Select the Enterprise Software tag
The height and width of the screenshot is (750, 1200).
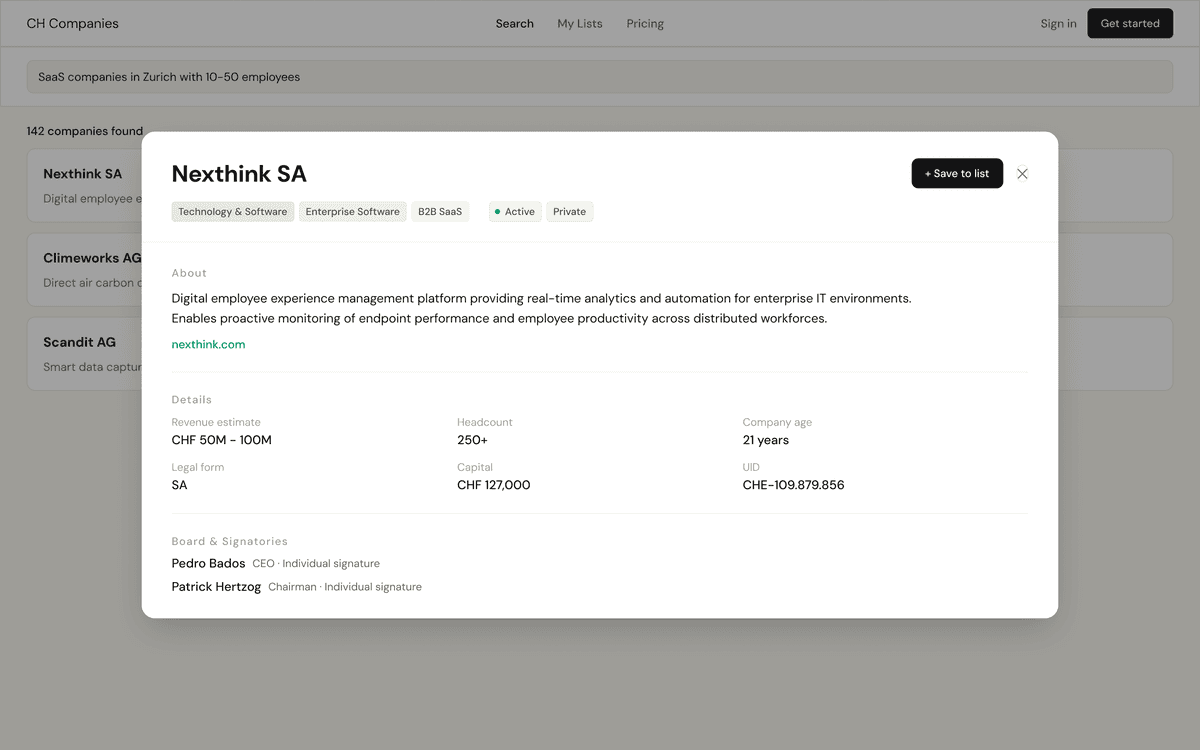[x=353, y=212]
